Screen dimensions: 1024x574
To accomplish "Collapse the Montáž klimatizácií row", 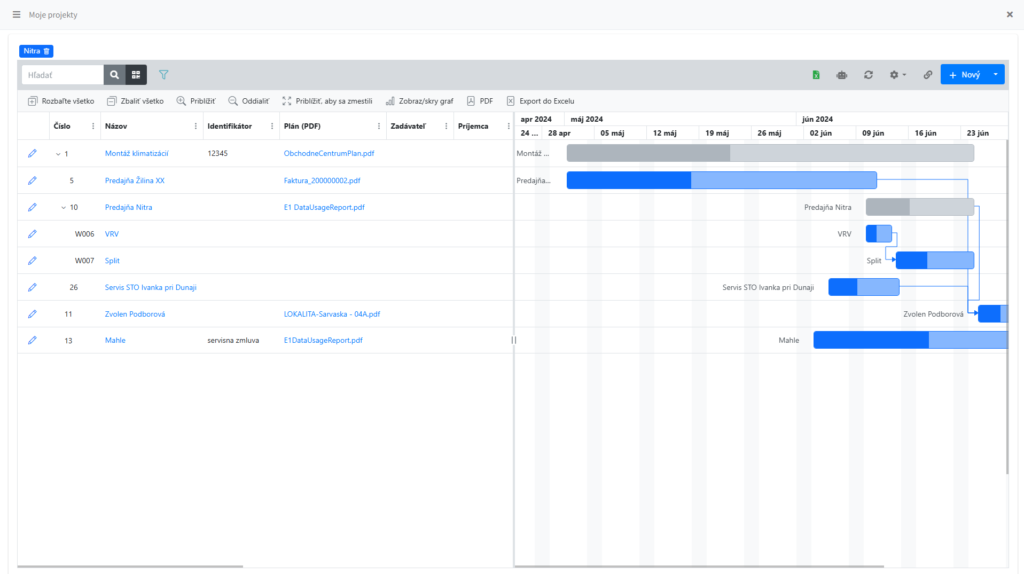I will (x=58, y=153).
